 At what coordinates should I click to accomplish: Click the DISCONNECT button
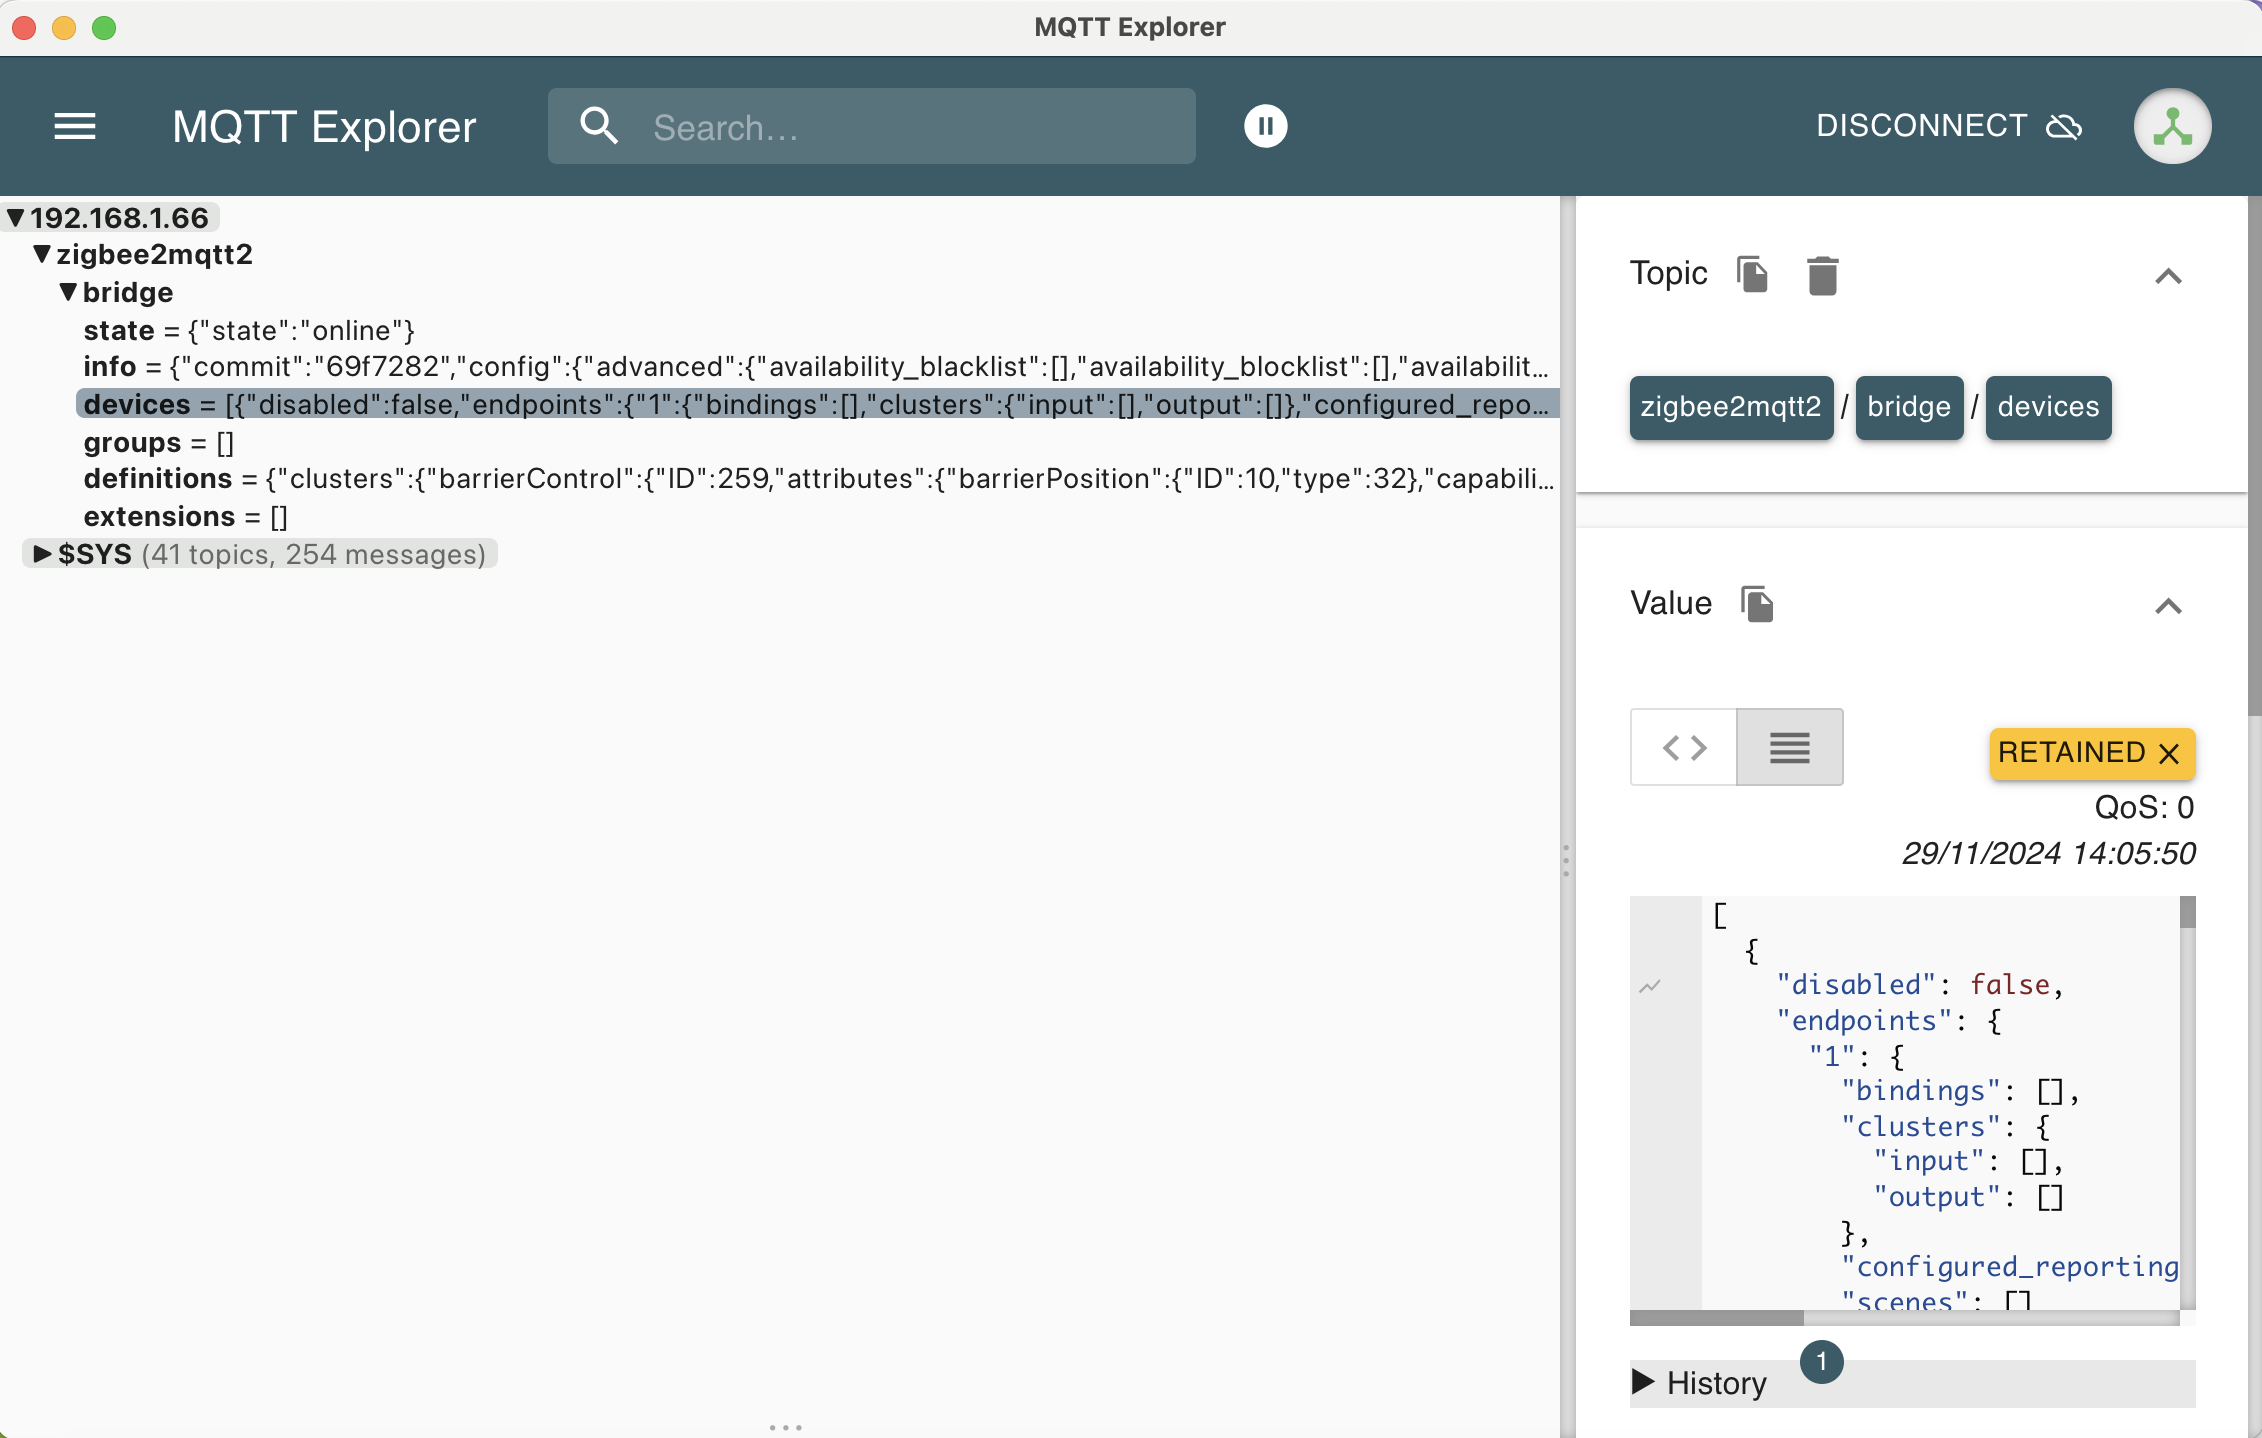click(1921, 126)
